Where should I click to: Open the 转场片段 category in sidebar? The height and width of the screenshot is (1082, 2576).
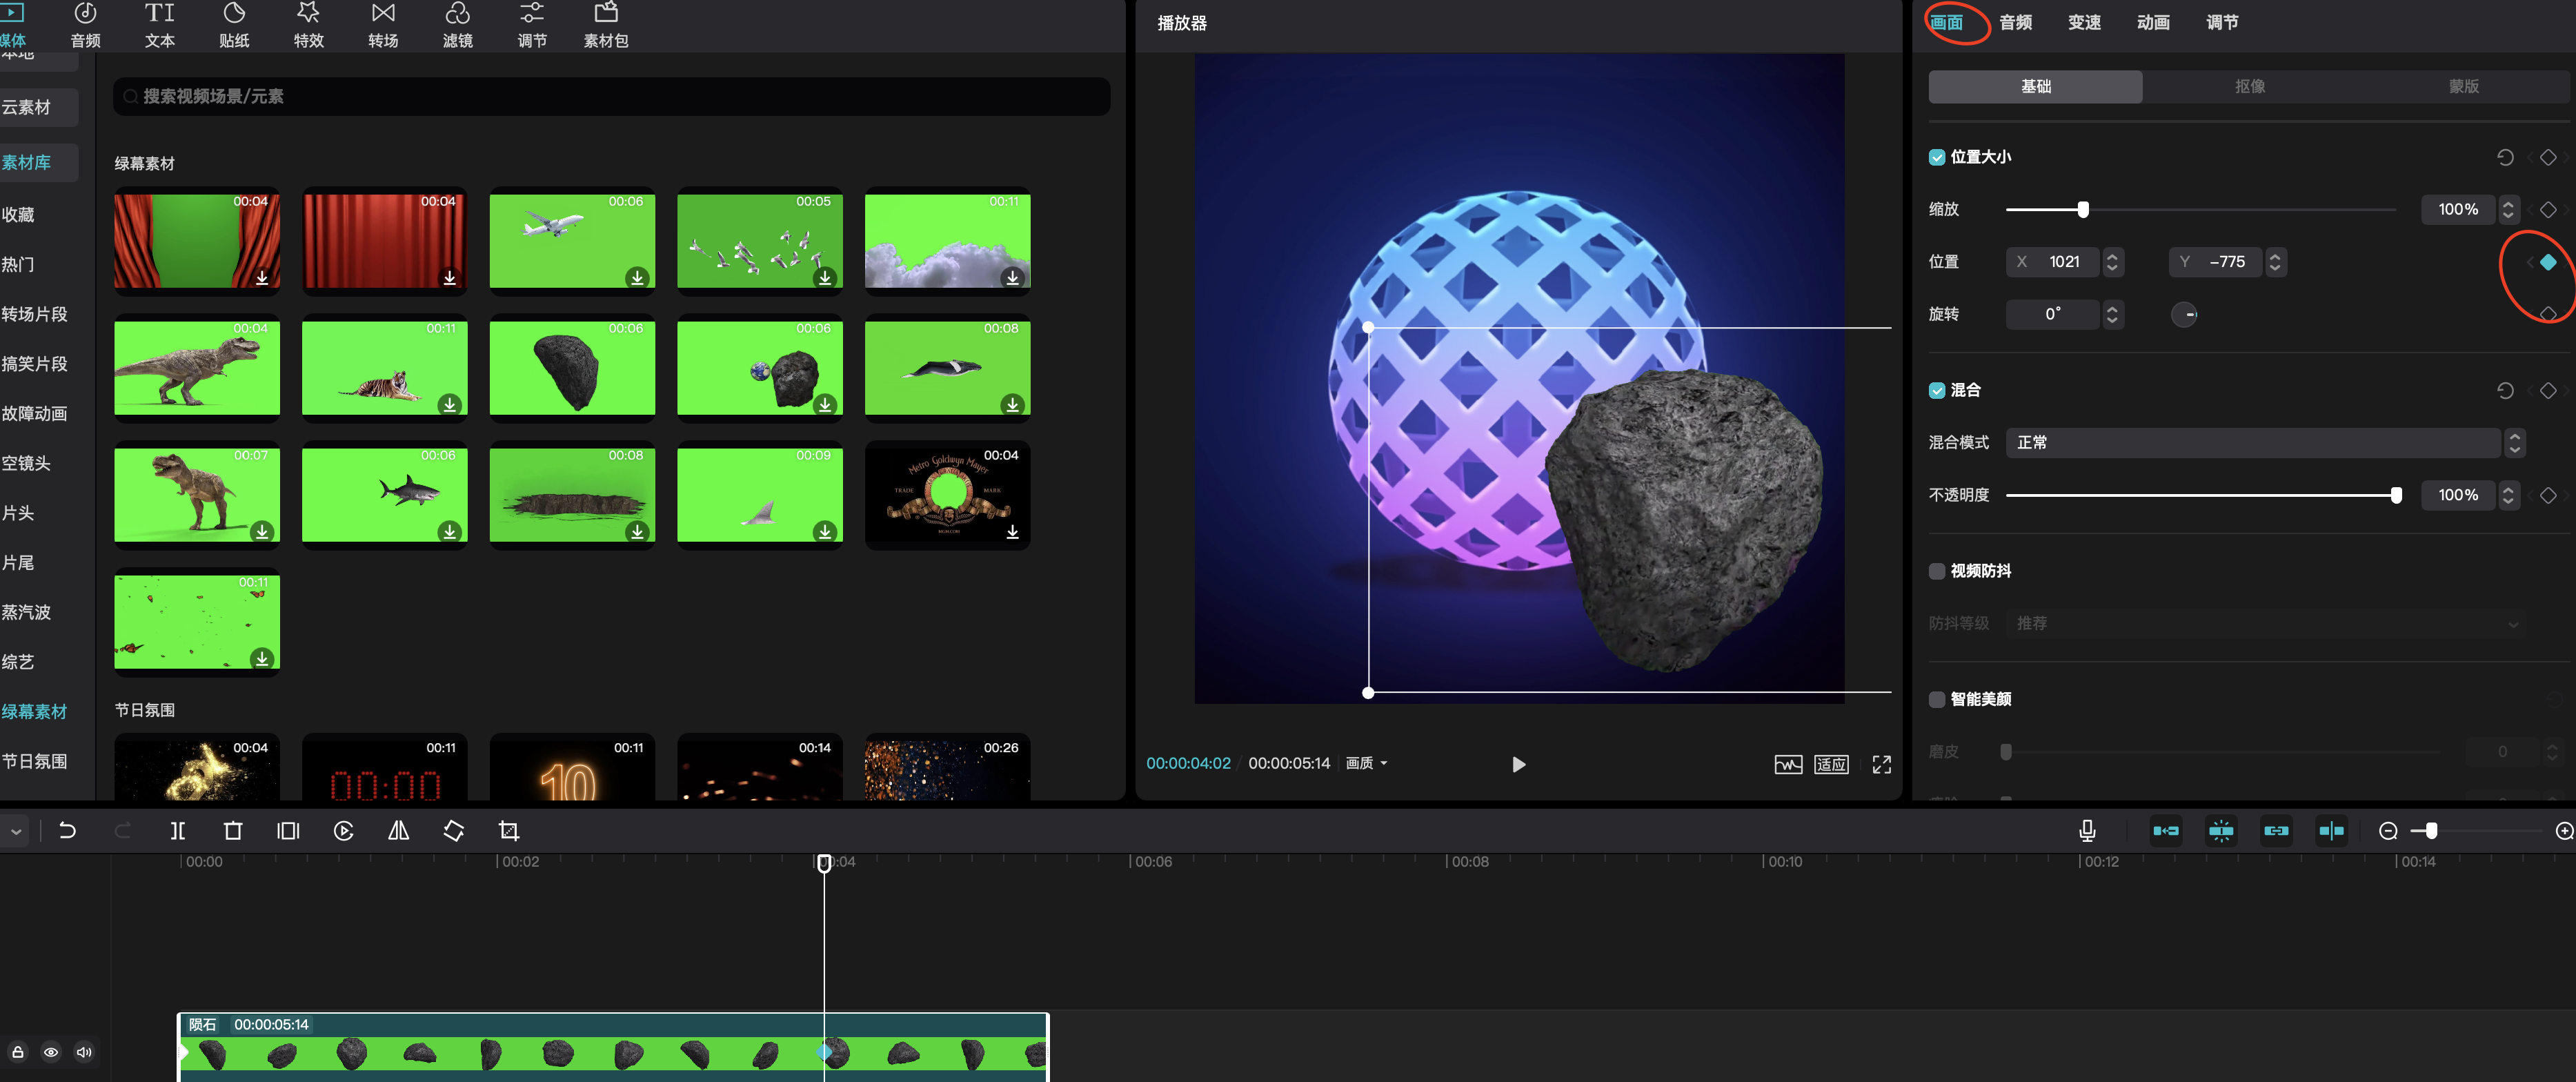click(34, 314)
